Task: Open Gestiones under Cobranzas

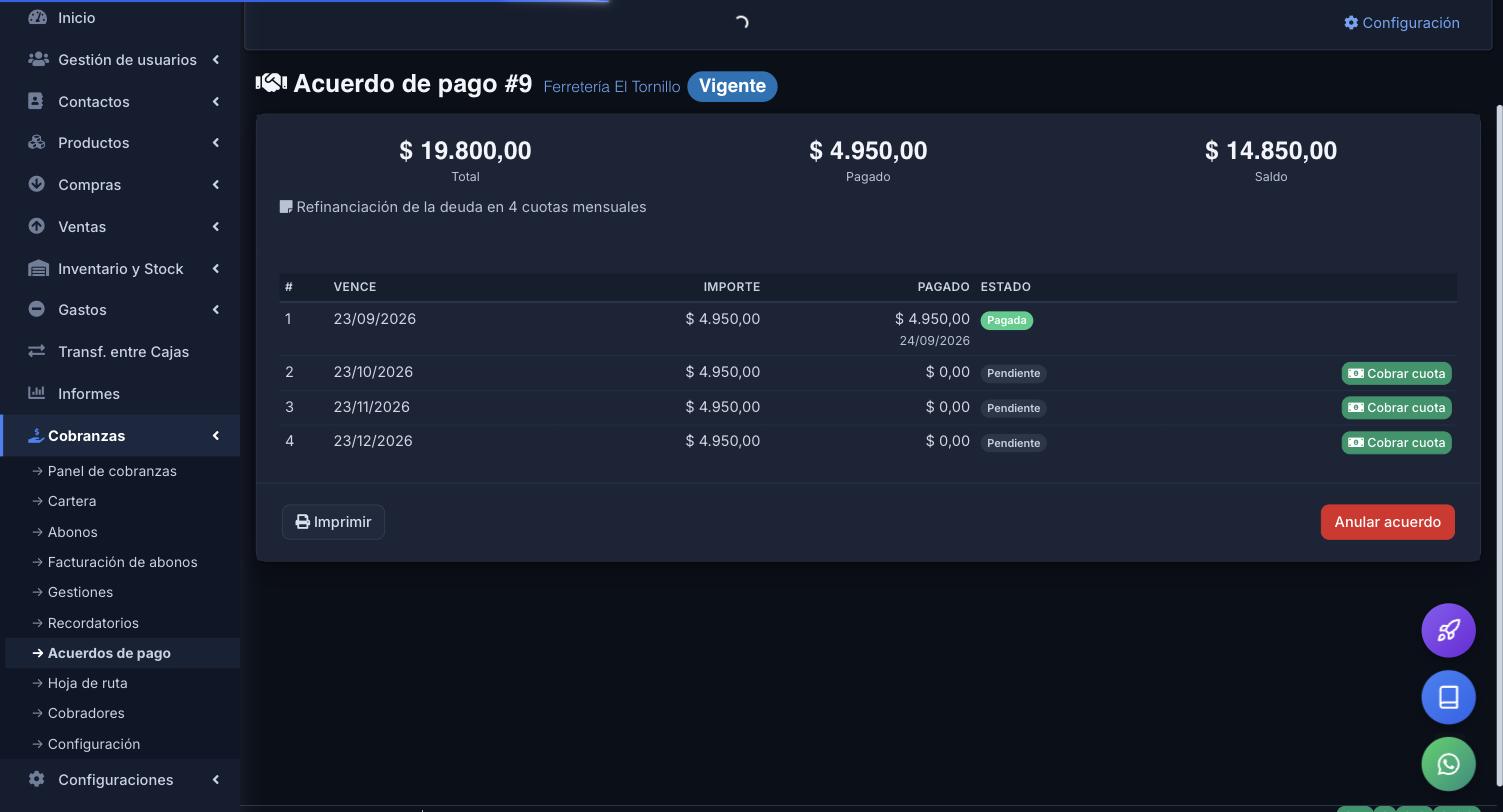Action: 80,592
